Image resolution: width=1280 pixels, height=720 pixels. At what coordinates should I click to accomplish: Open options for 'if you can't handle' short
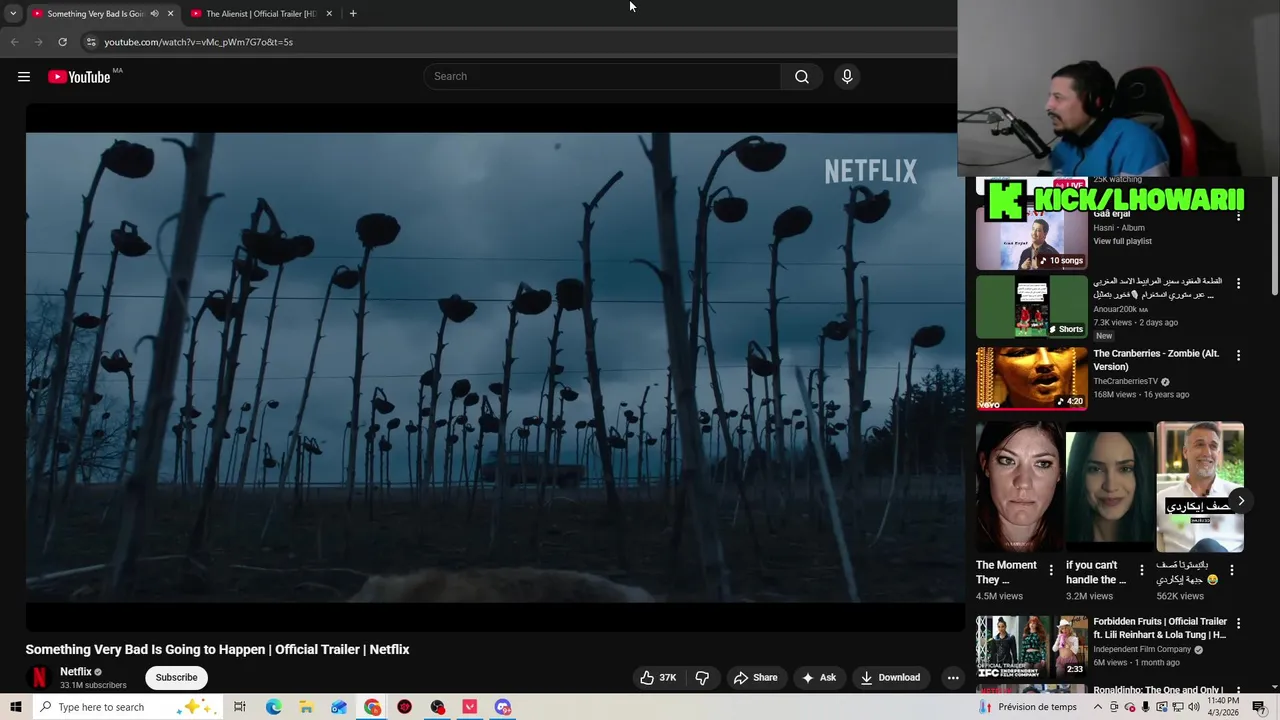click(1141, 570)
